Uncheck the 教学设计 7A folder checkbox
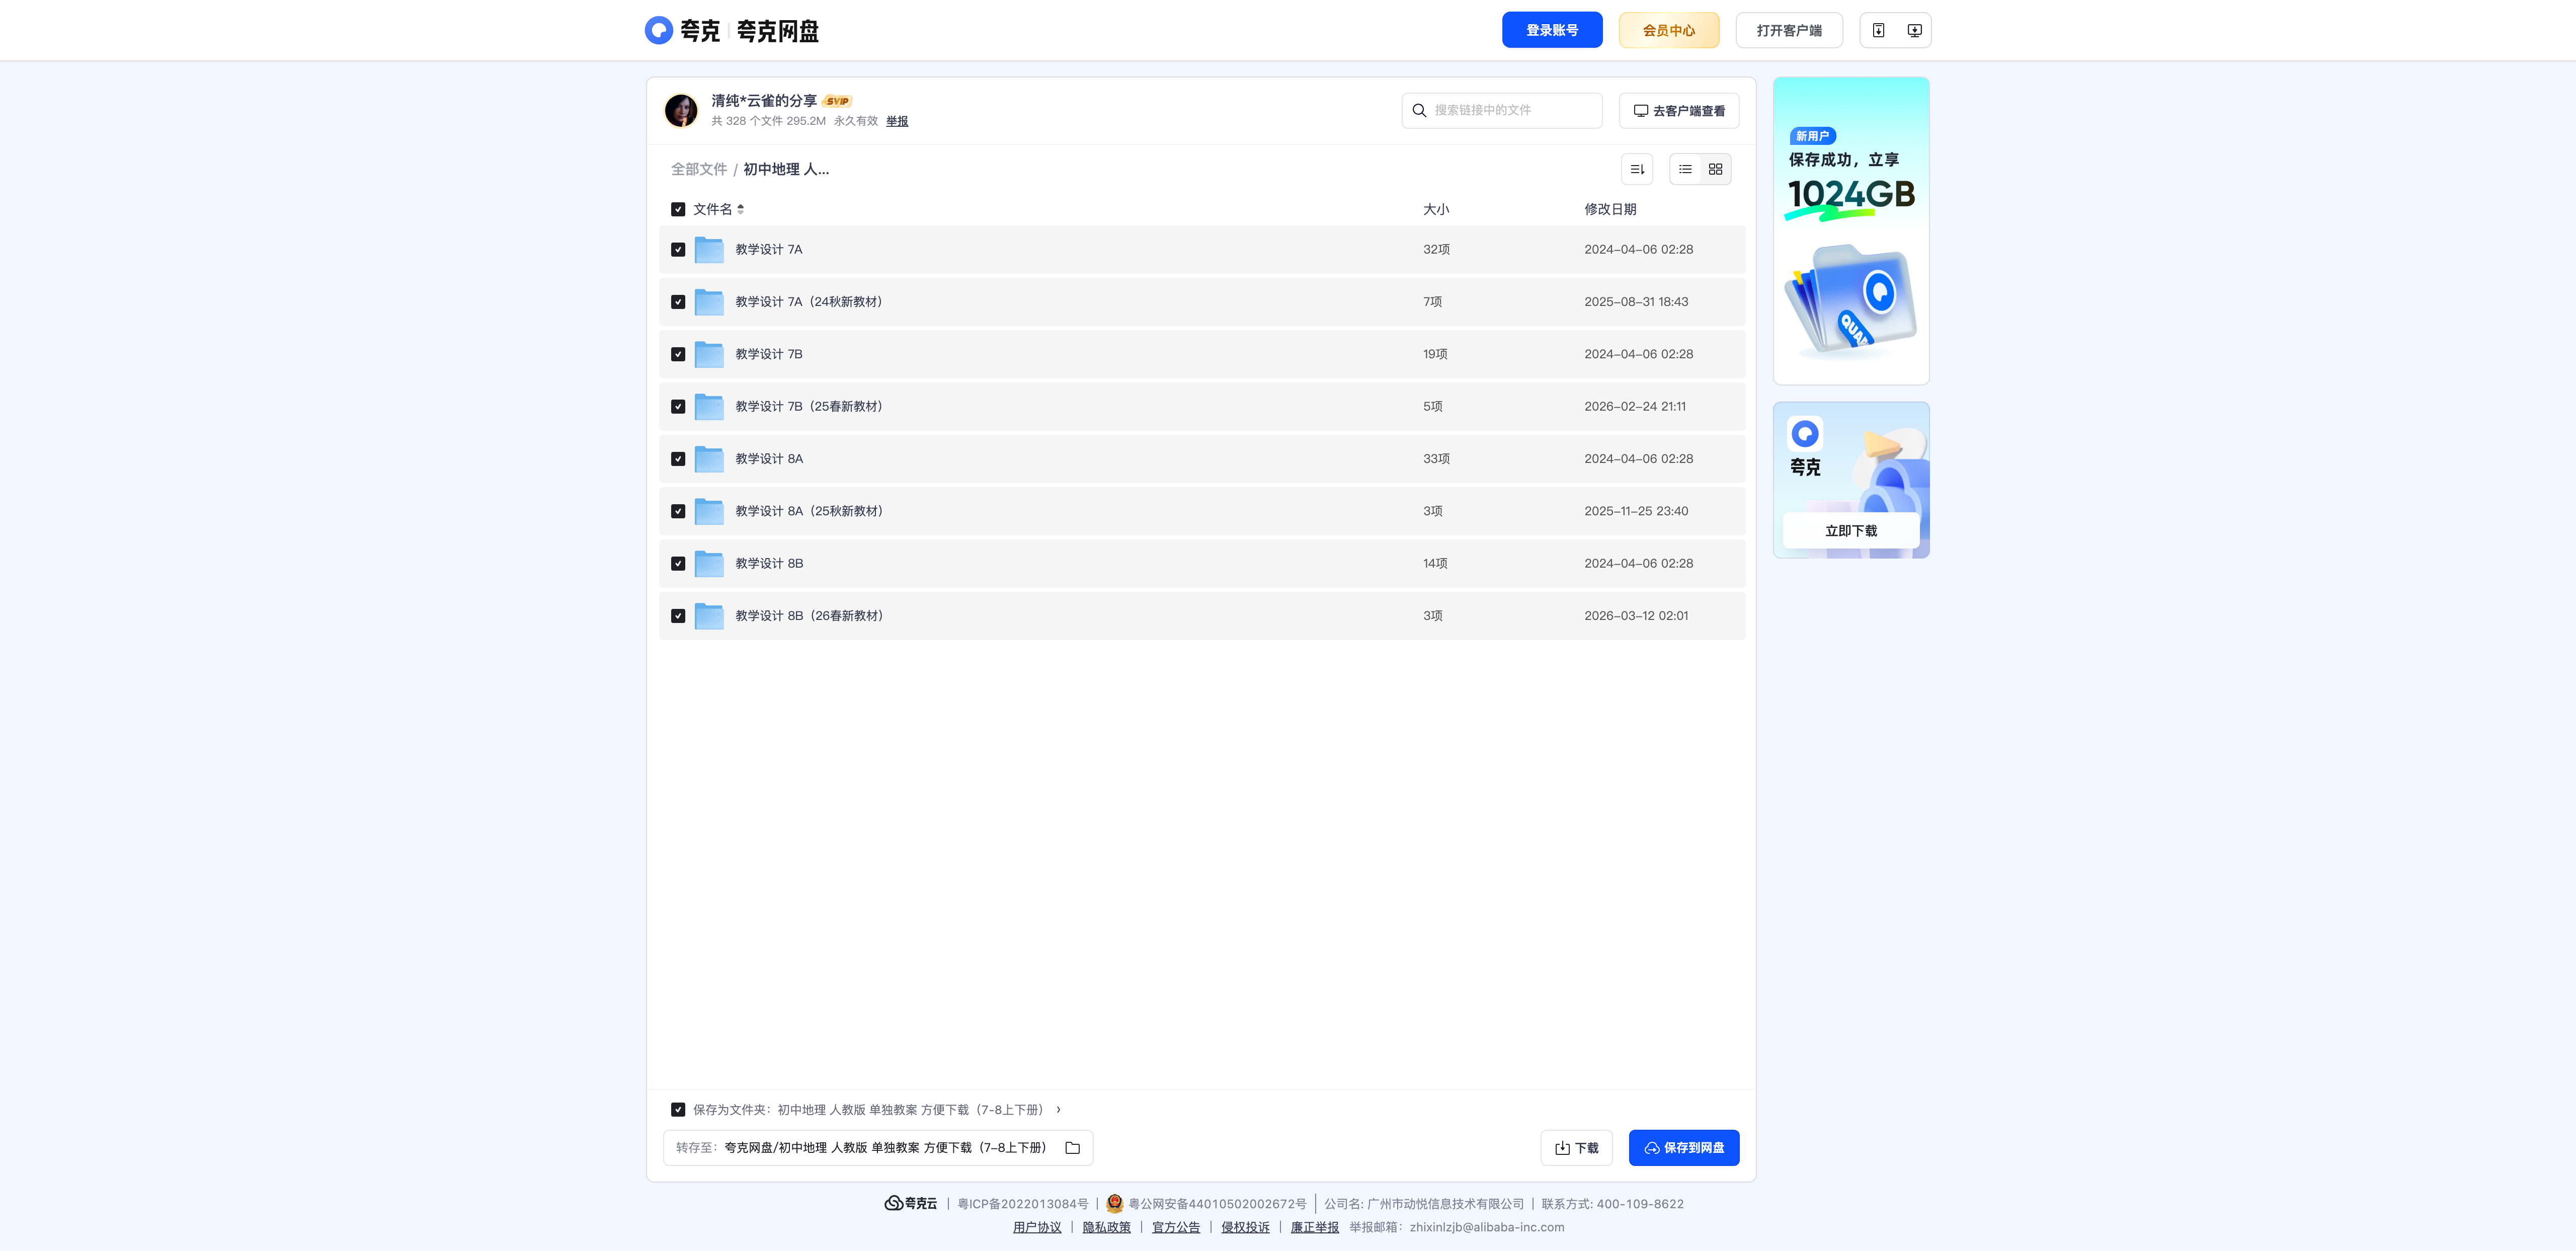Screen dimensions: 2576x1251 [x=678, y=250]
